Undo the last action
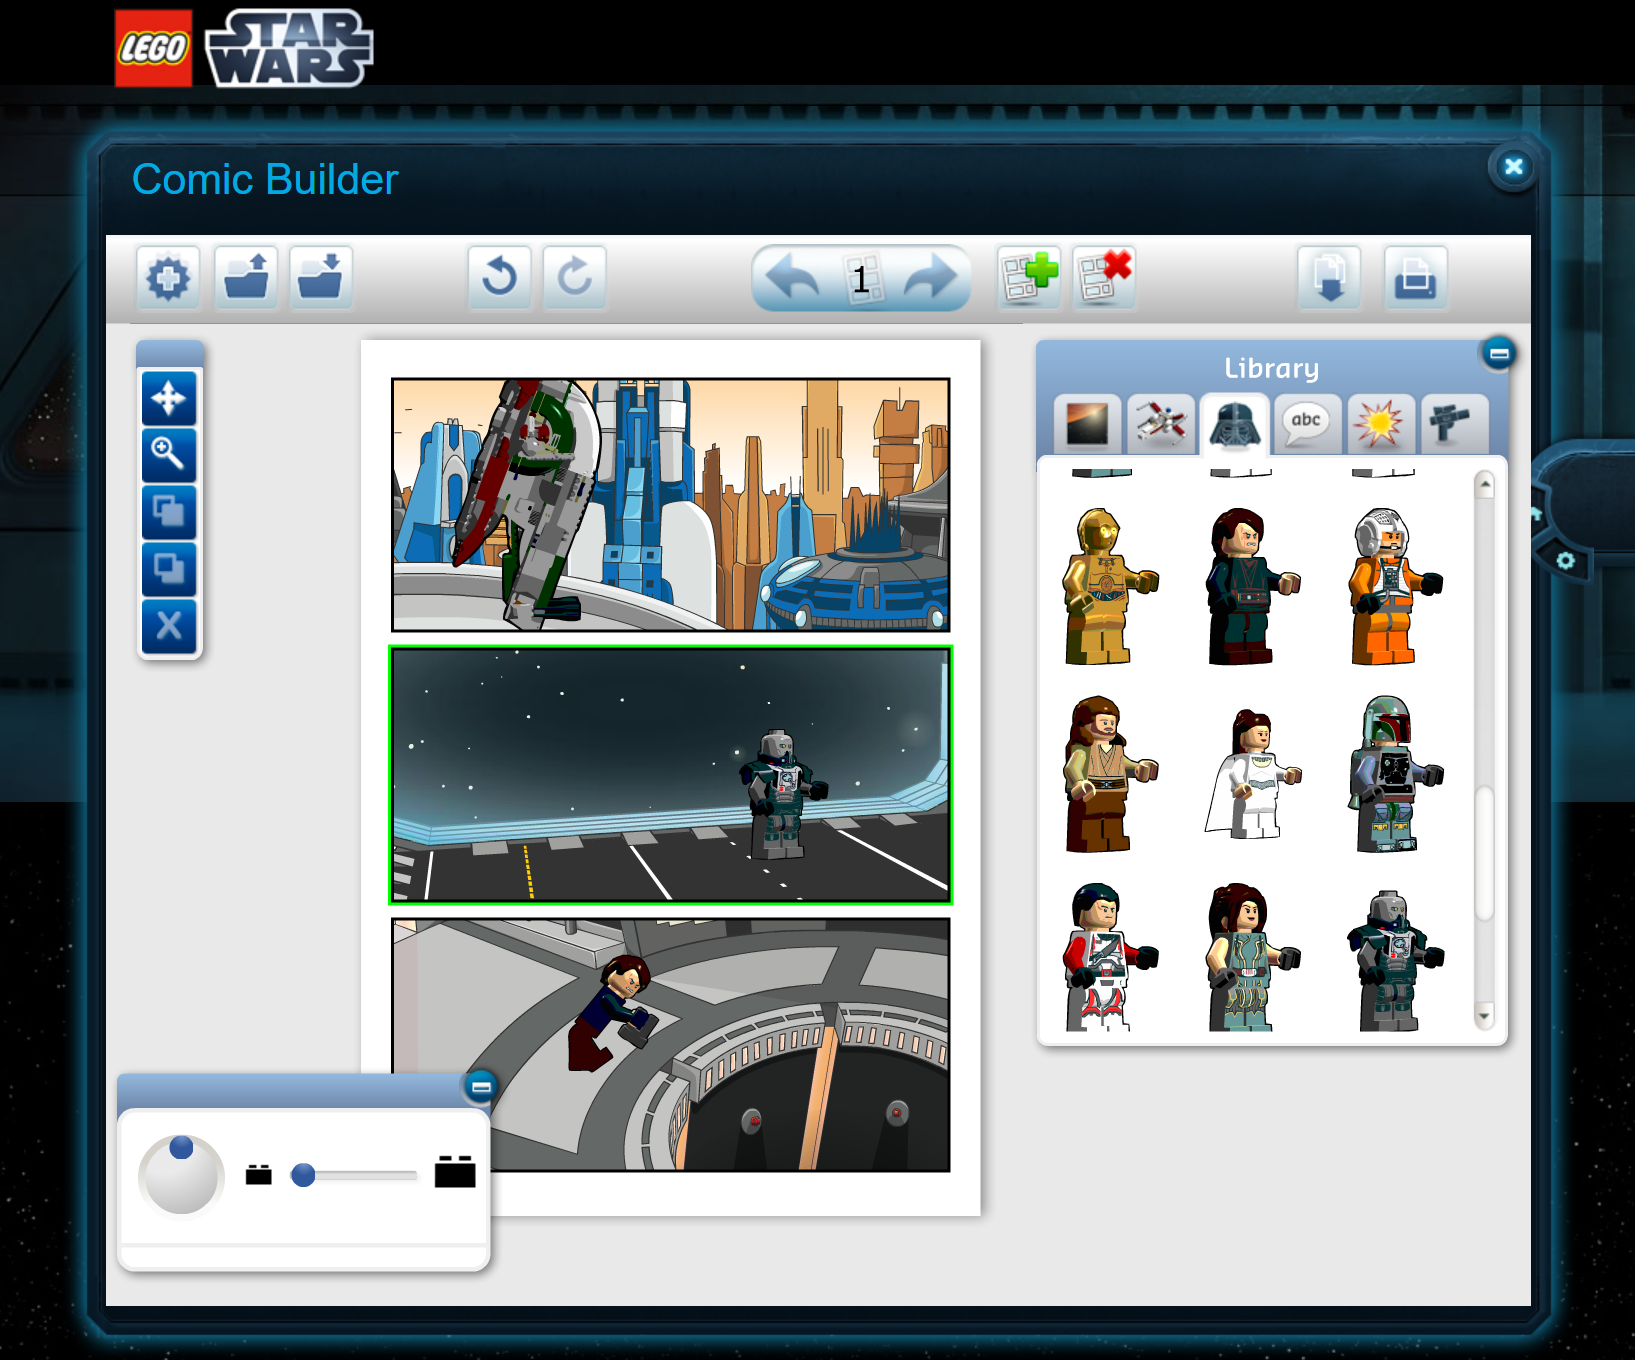Viewport: 1635px width, 1360px height. coord(499,278)
